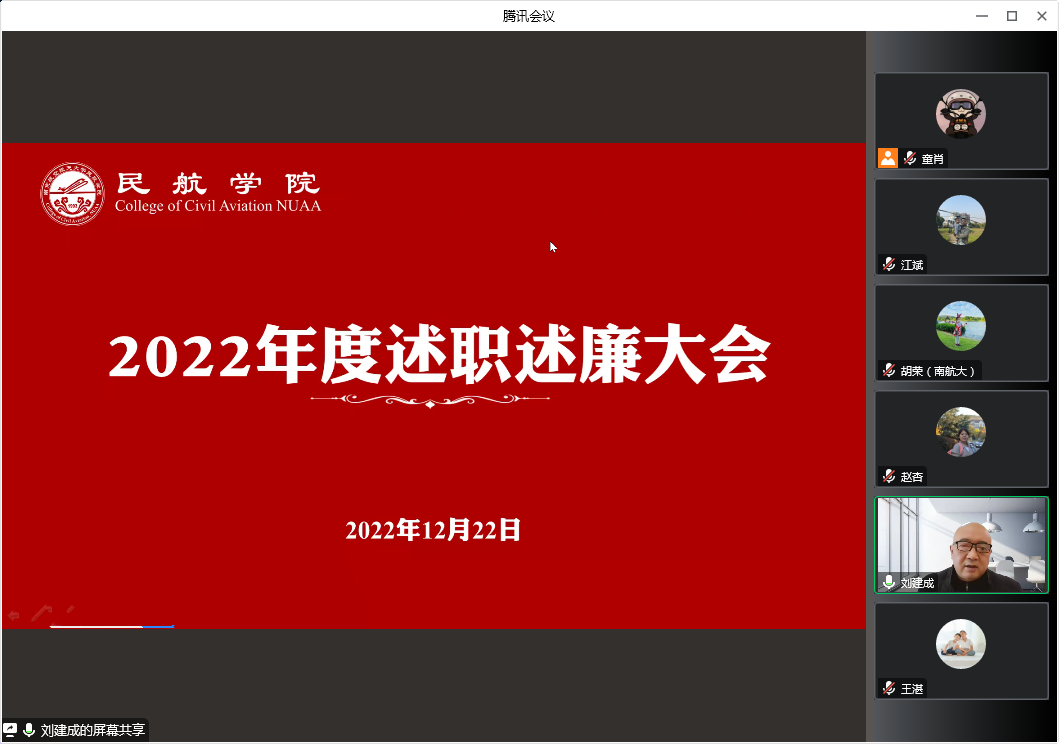Click the 2022年度述职述廉大会 slide title

tap(439, 354)
